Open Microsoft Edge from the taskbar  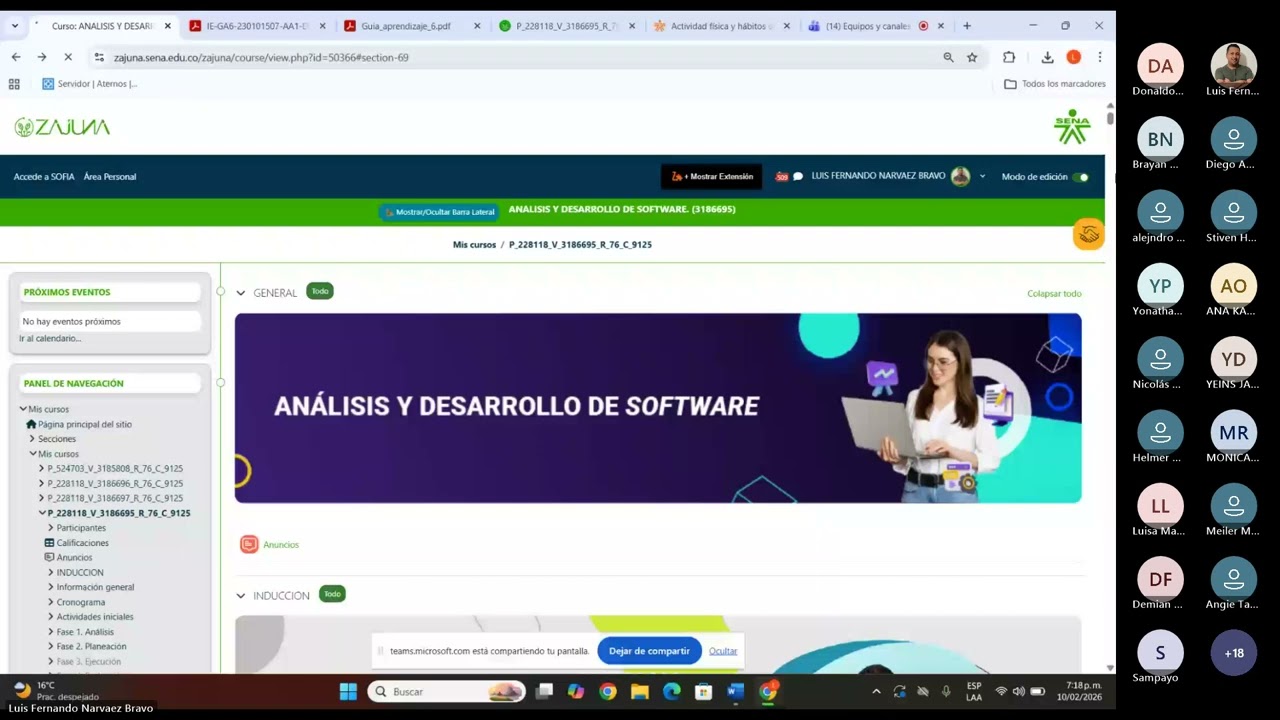click(671, 691)
